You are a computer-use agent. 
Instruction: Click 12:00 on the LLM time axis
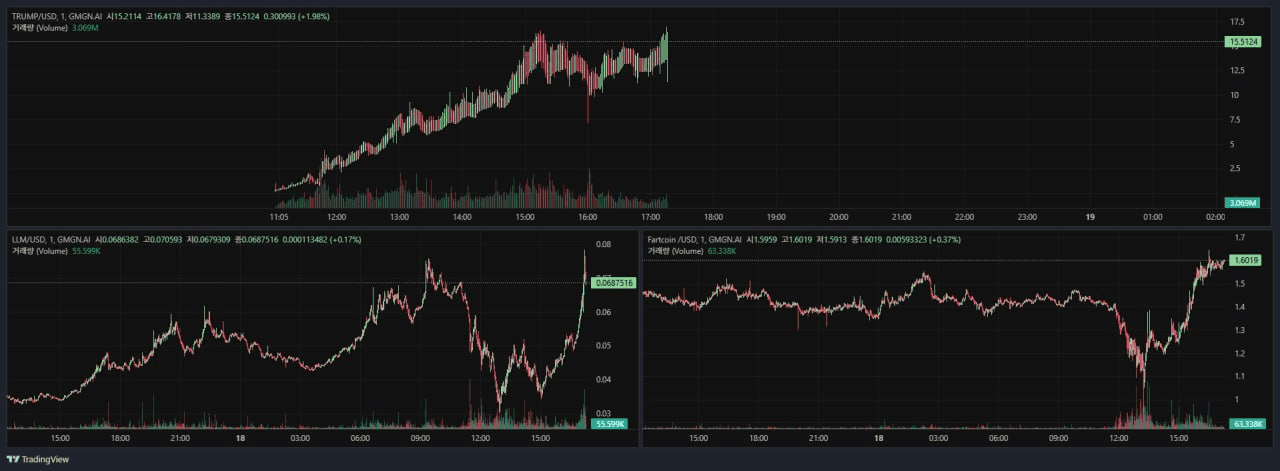click(480, 438)
